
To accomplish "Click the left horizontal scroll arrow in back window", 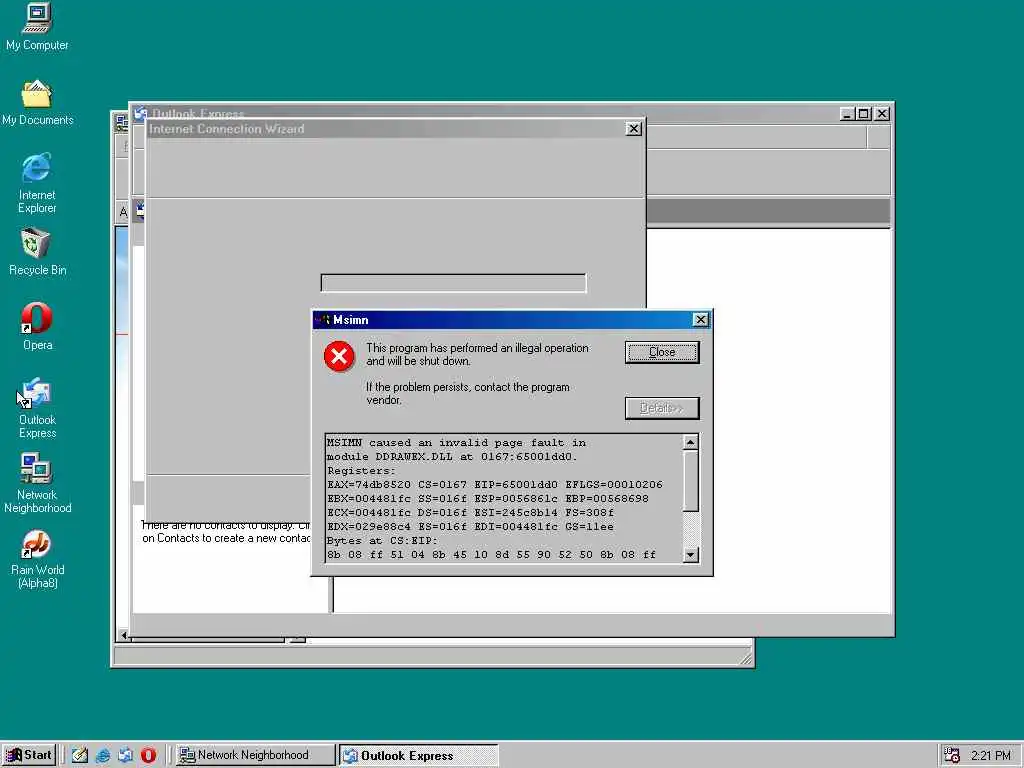I will pos(123,634).
